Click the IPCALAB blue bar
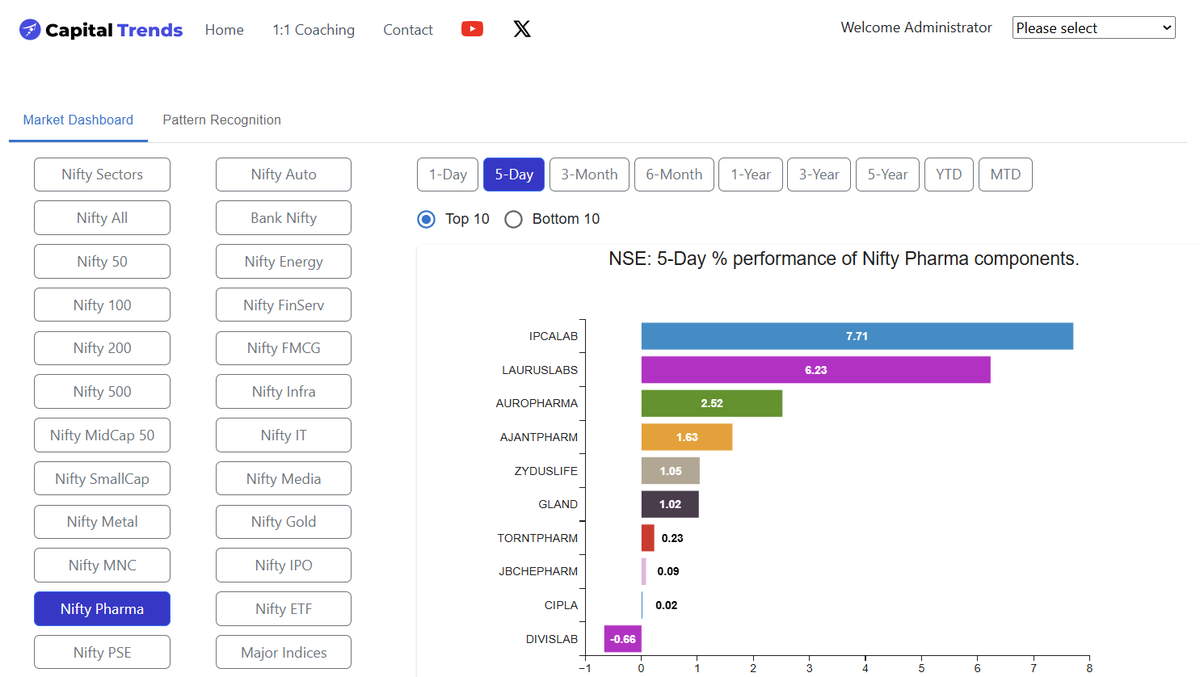The image size is (1200, 677). pyautogui.click(x=857, y=336)
